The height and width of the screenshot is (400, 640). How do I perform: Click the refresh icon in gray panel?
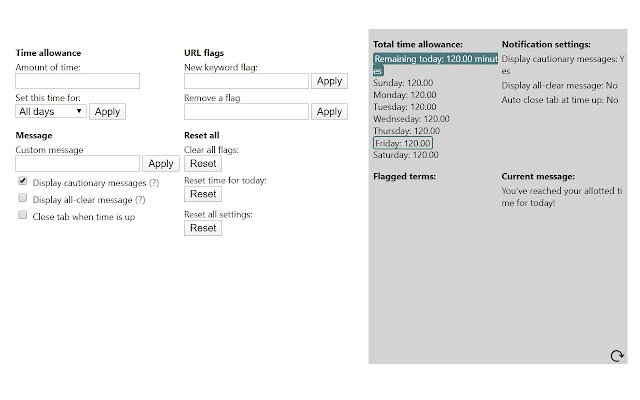point(617,355)
